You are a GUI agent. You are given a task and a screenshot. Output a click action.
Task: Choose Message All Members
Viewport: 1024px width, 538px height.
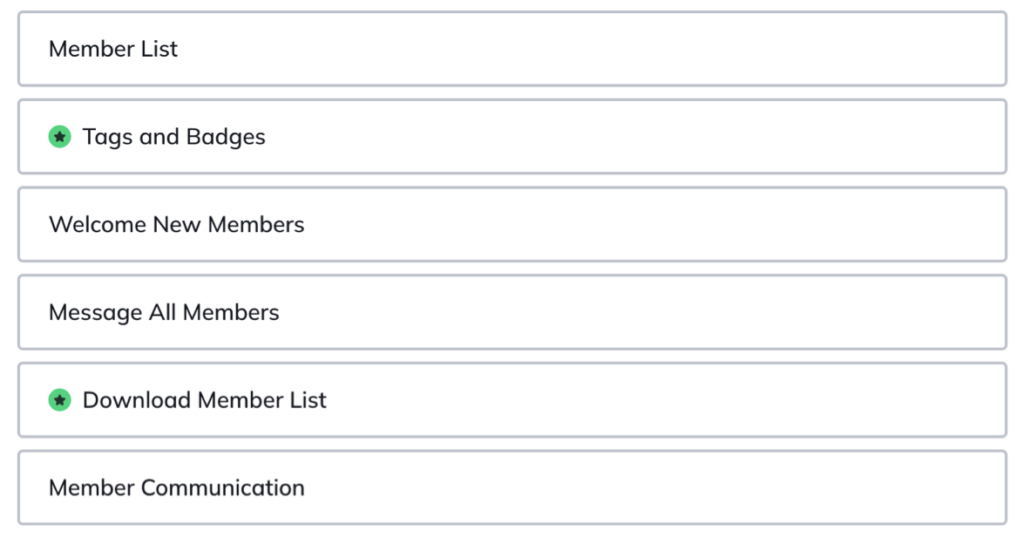point(512,312)
